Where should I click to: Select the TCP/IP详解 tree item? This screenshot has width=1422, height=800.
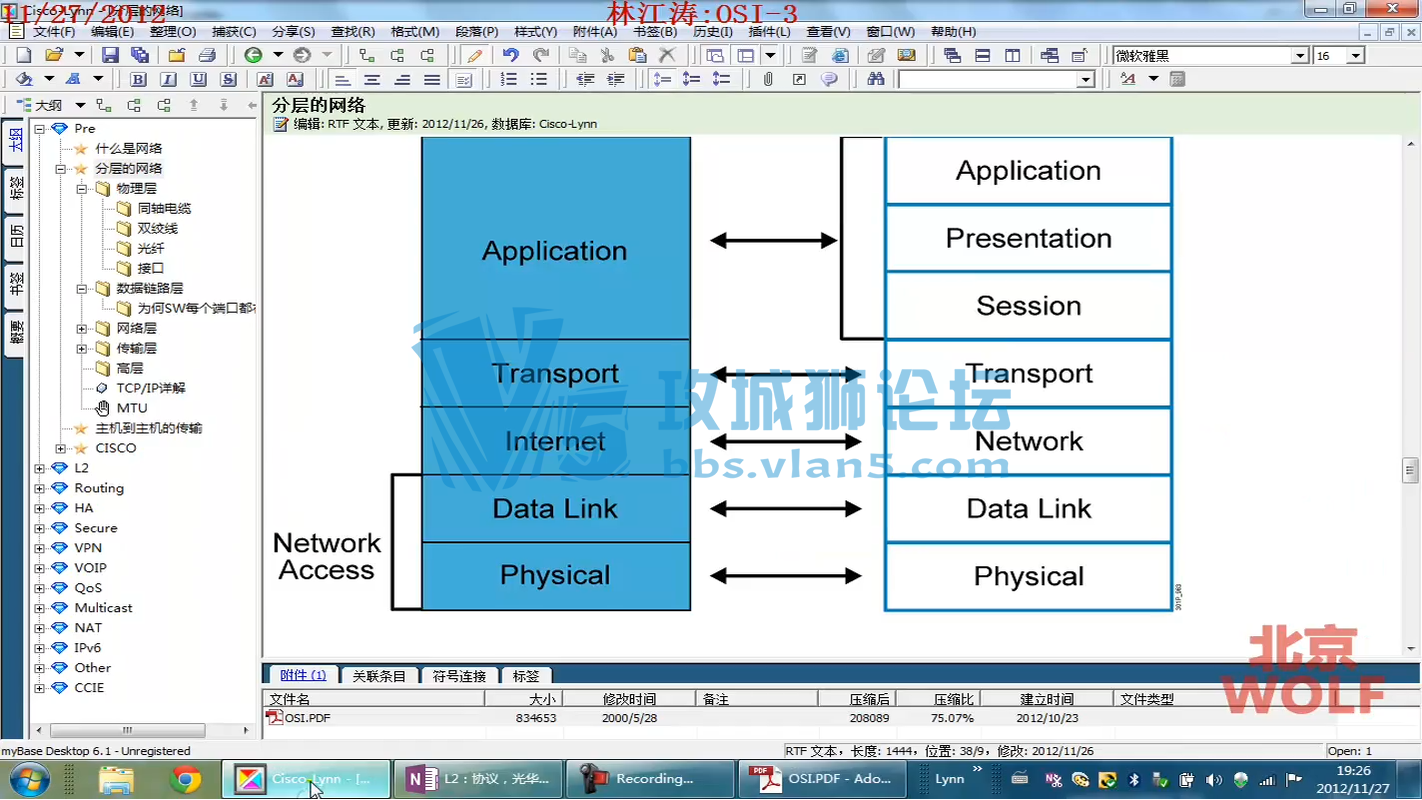[150, 388]
